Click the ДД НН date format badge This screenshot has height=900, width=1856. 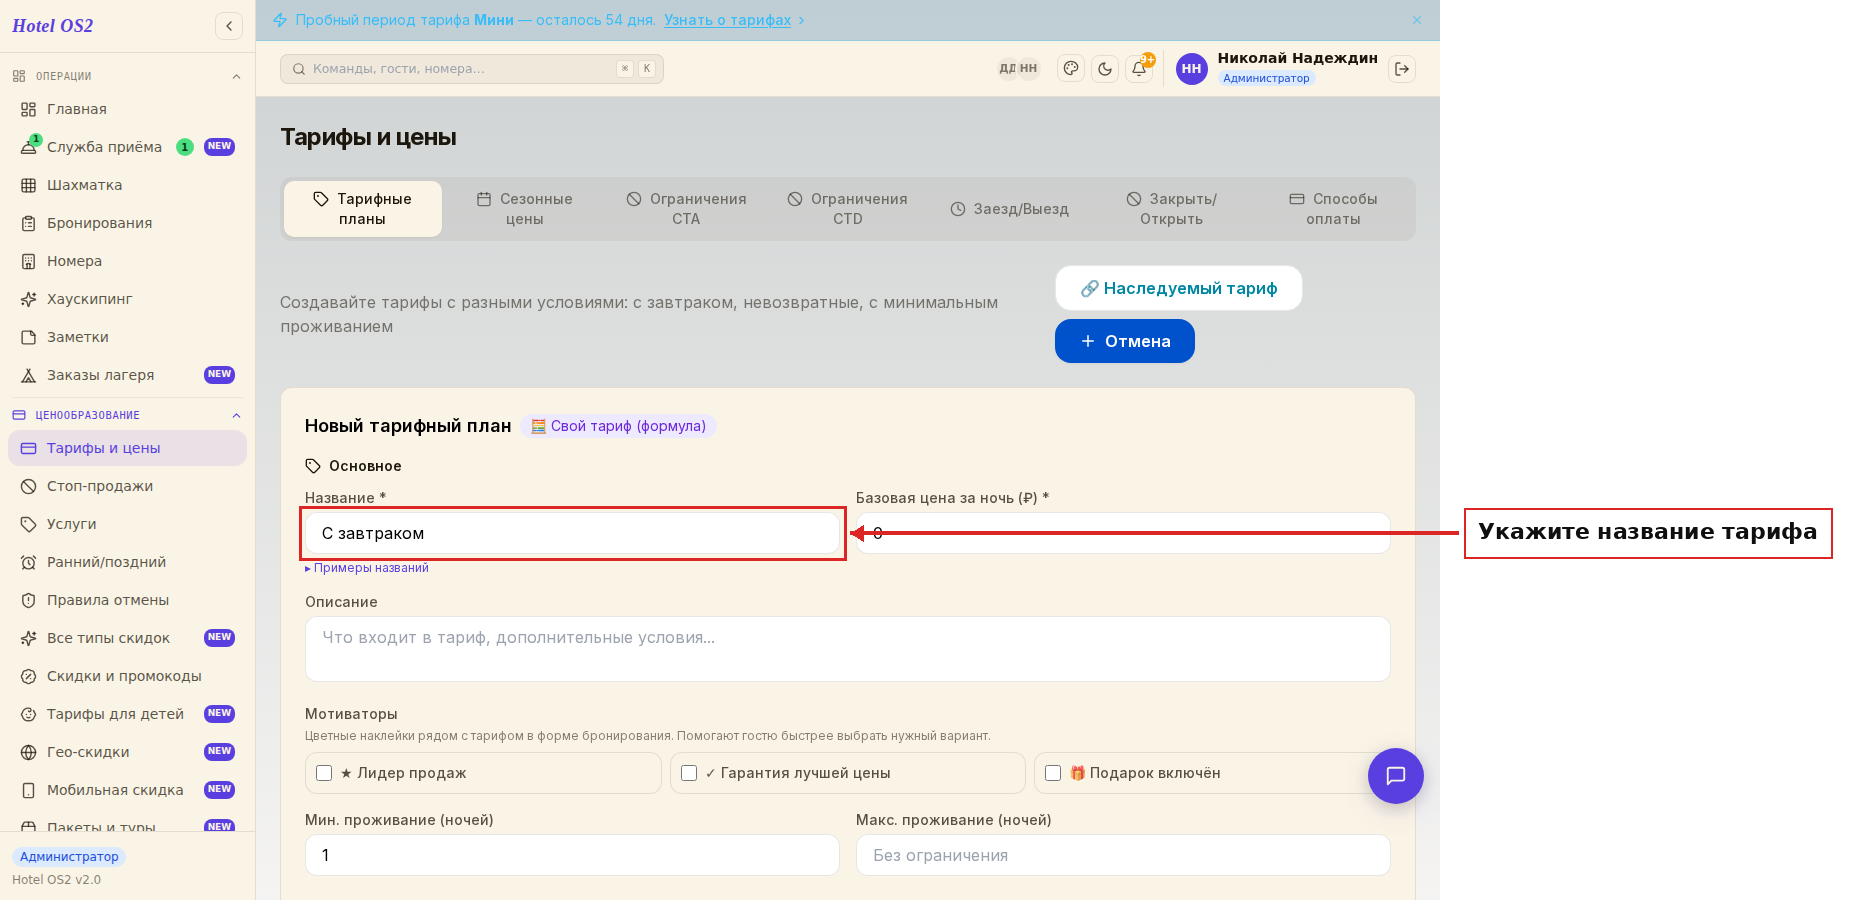click(x=1018, y=69)
